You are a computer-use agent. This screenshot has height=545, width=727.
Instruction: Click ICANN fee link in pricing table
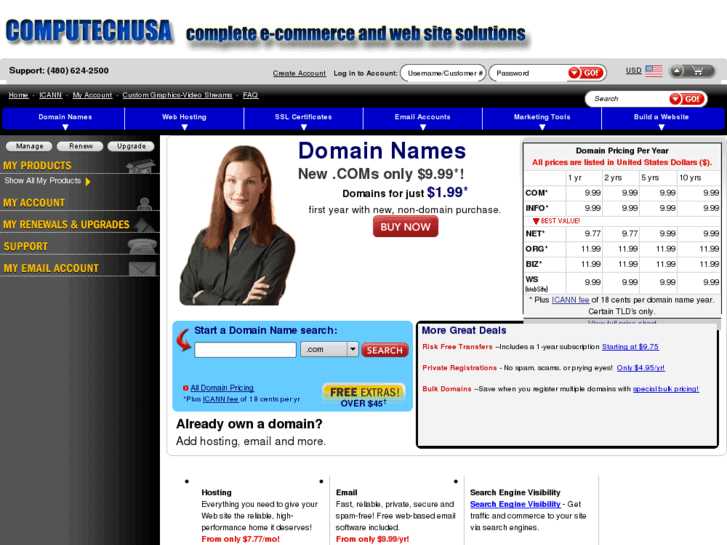coord(570,300)
